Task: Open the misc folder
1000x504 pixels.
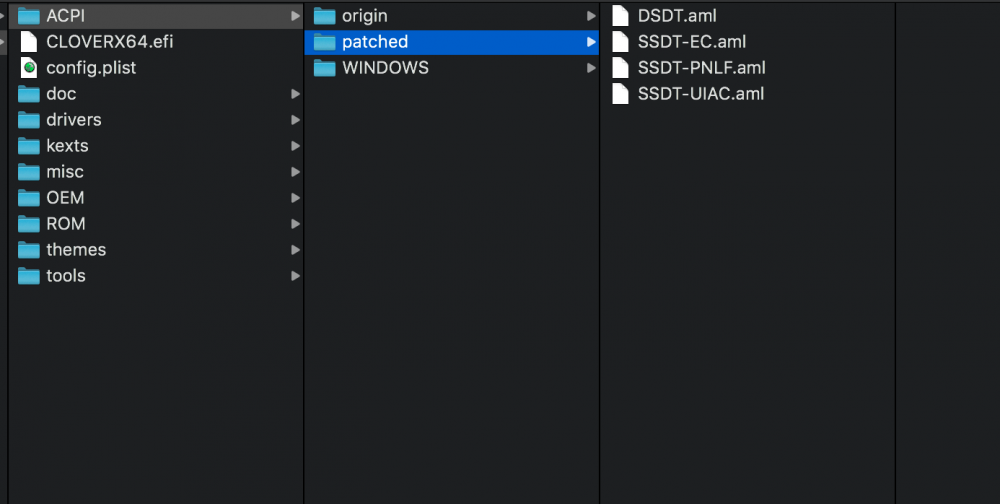Action: [65, 172]
